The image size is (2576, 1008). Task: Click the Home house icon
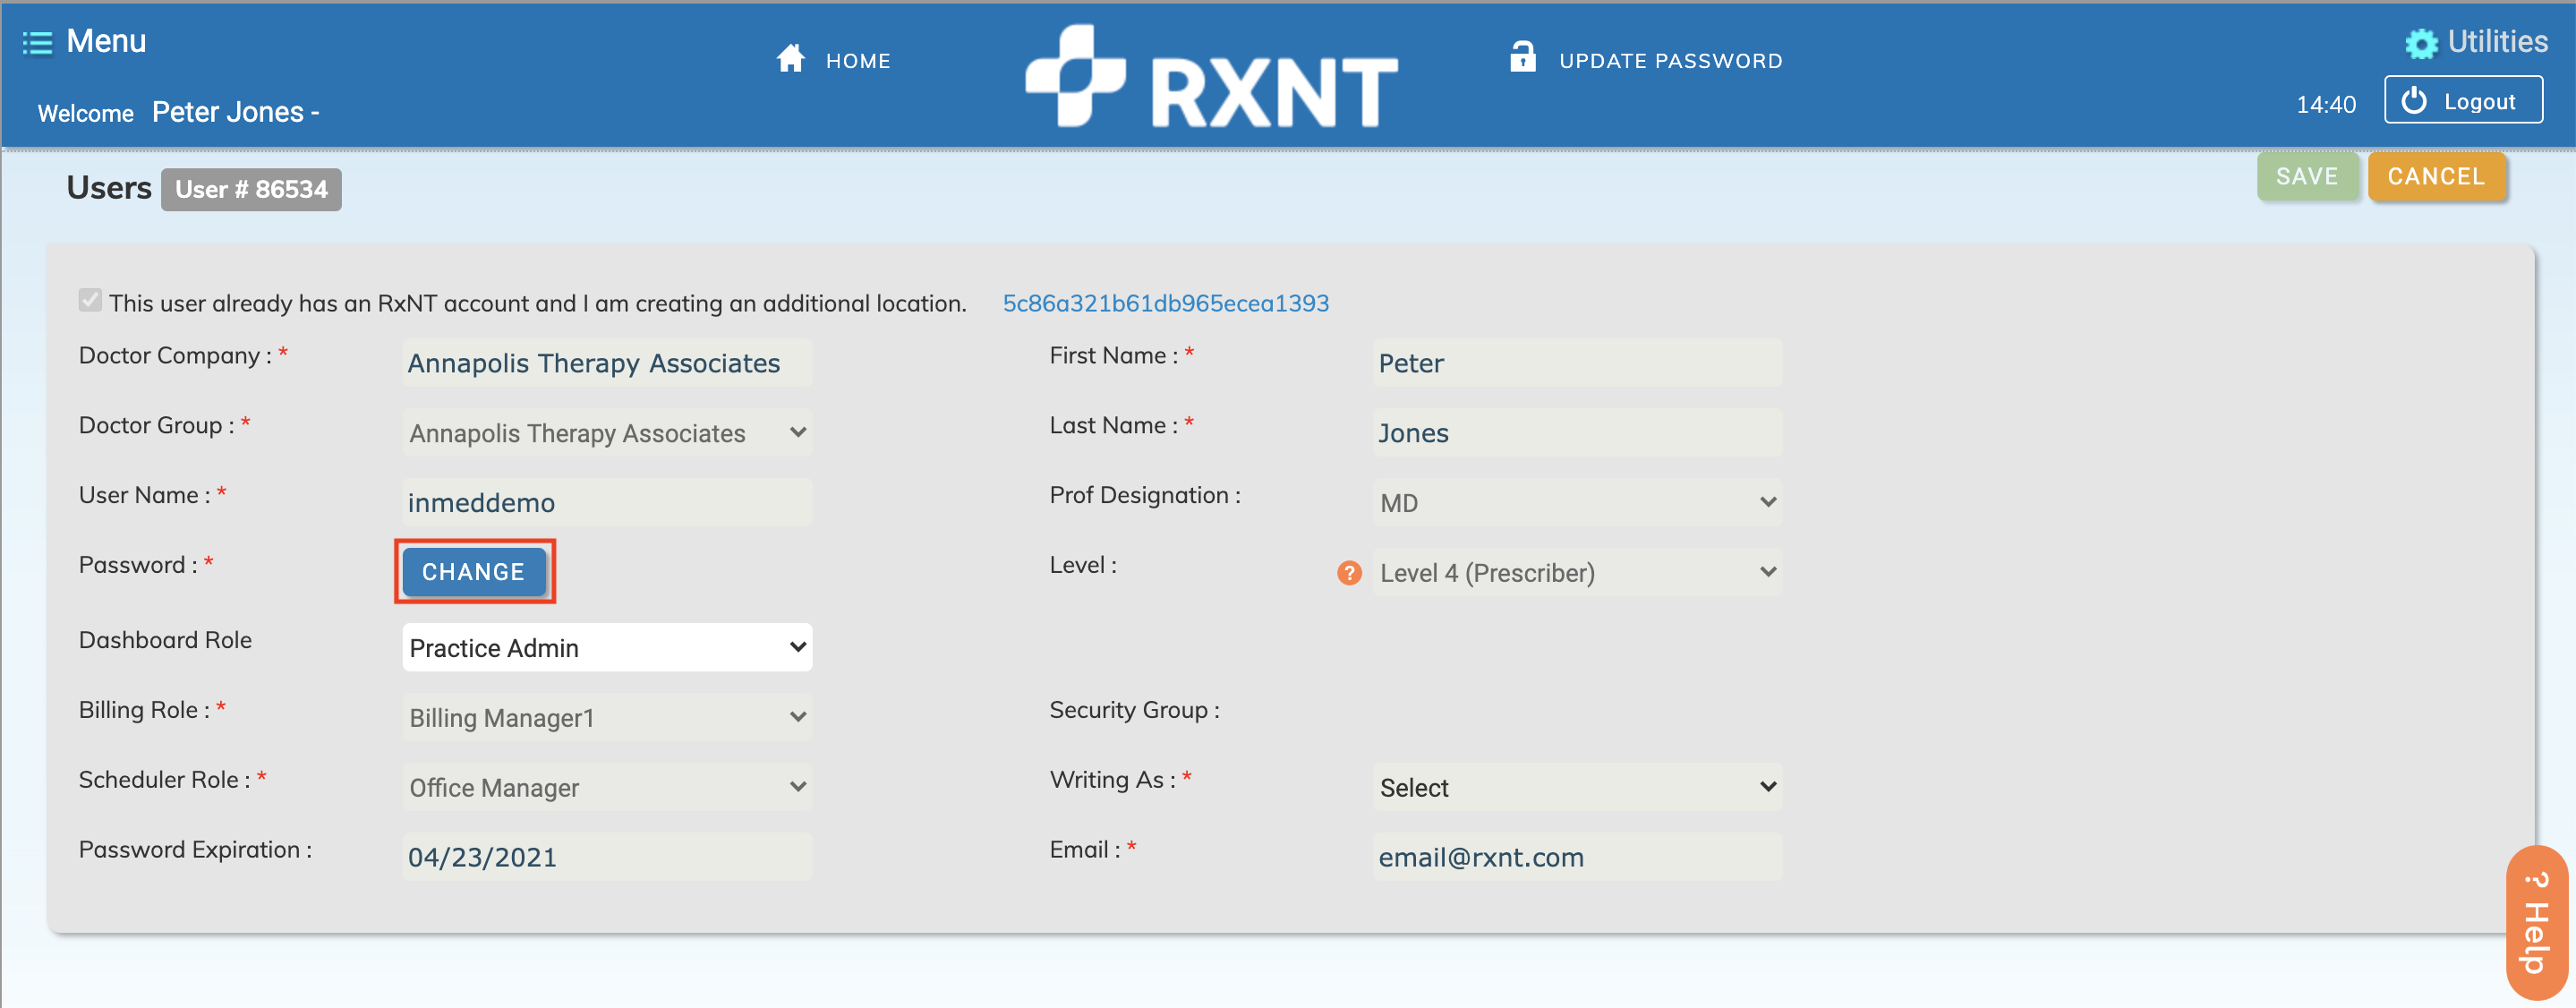click(x=791, y=59)
